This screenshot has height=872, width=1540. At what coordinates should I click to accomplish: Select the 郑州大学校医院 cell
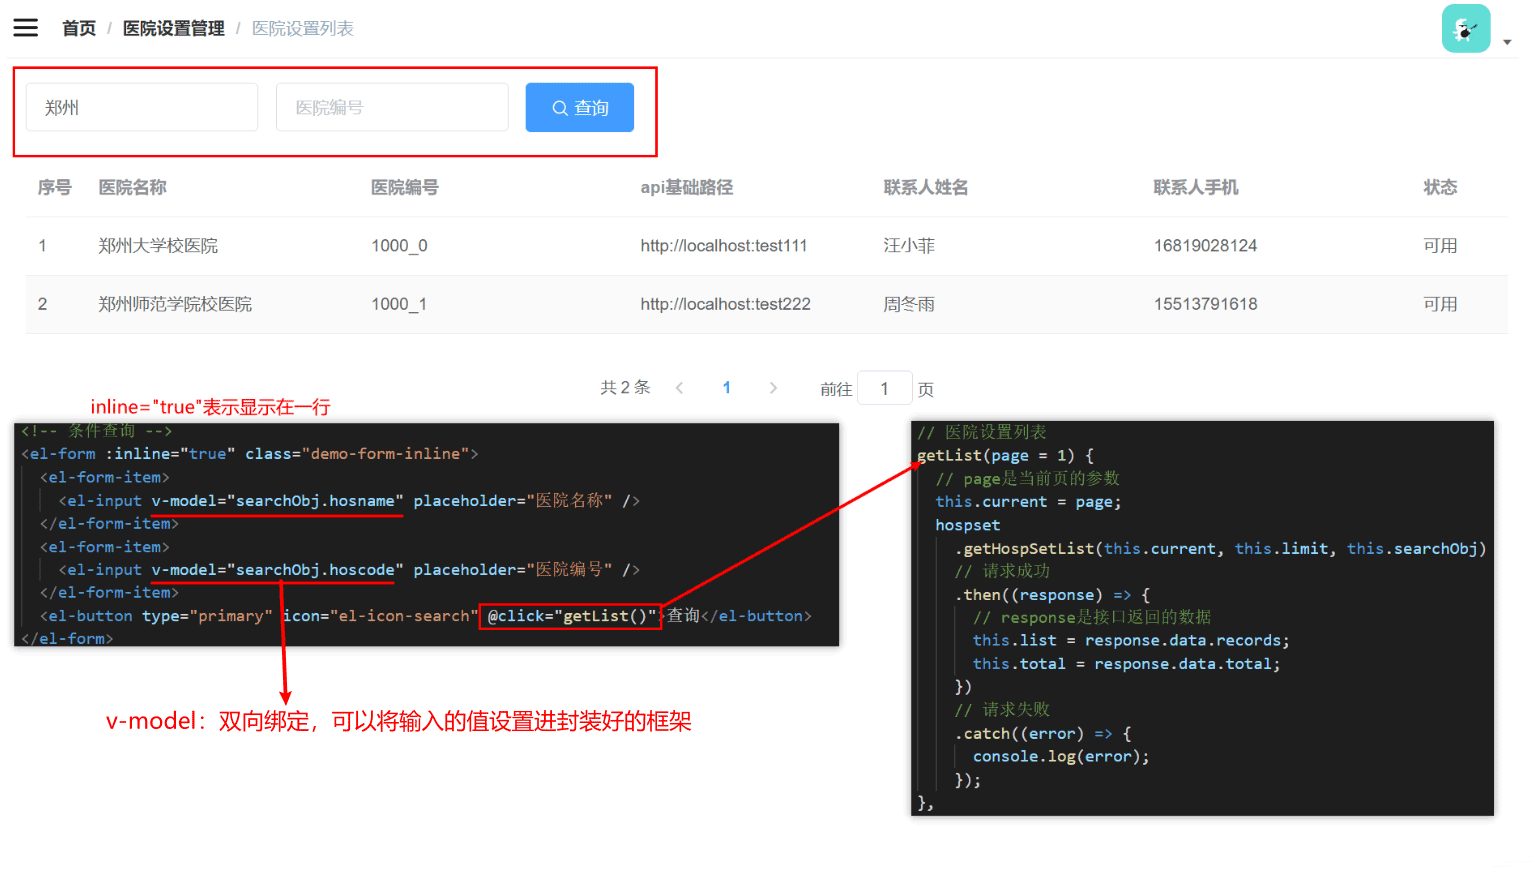pos(158,246)
